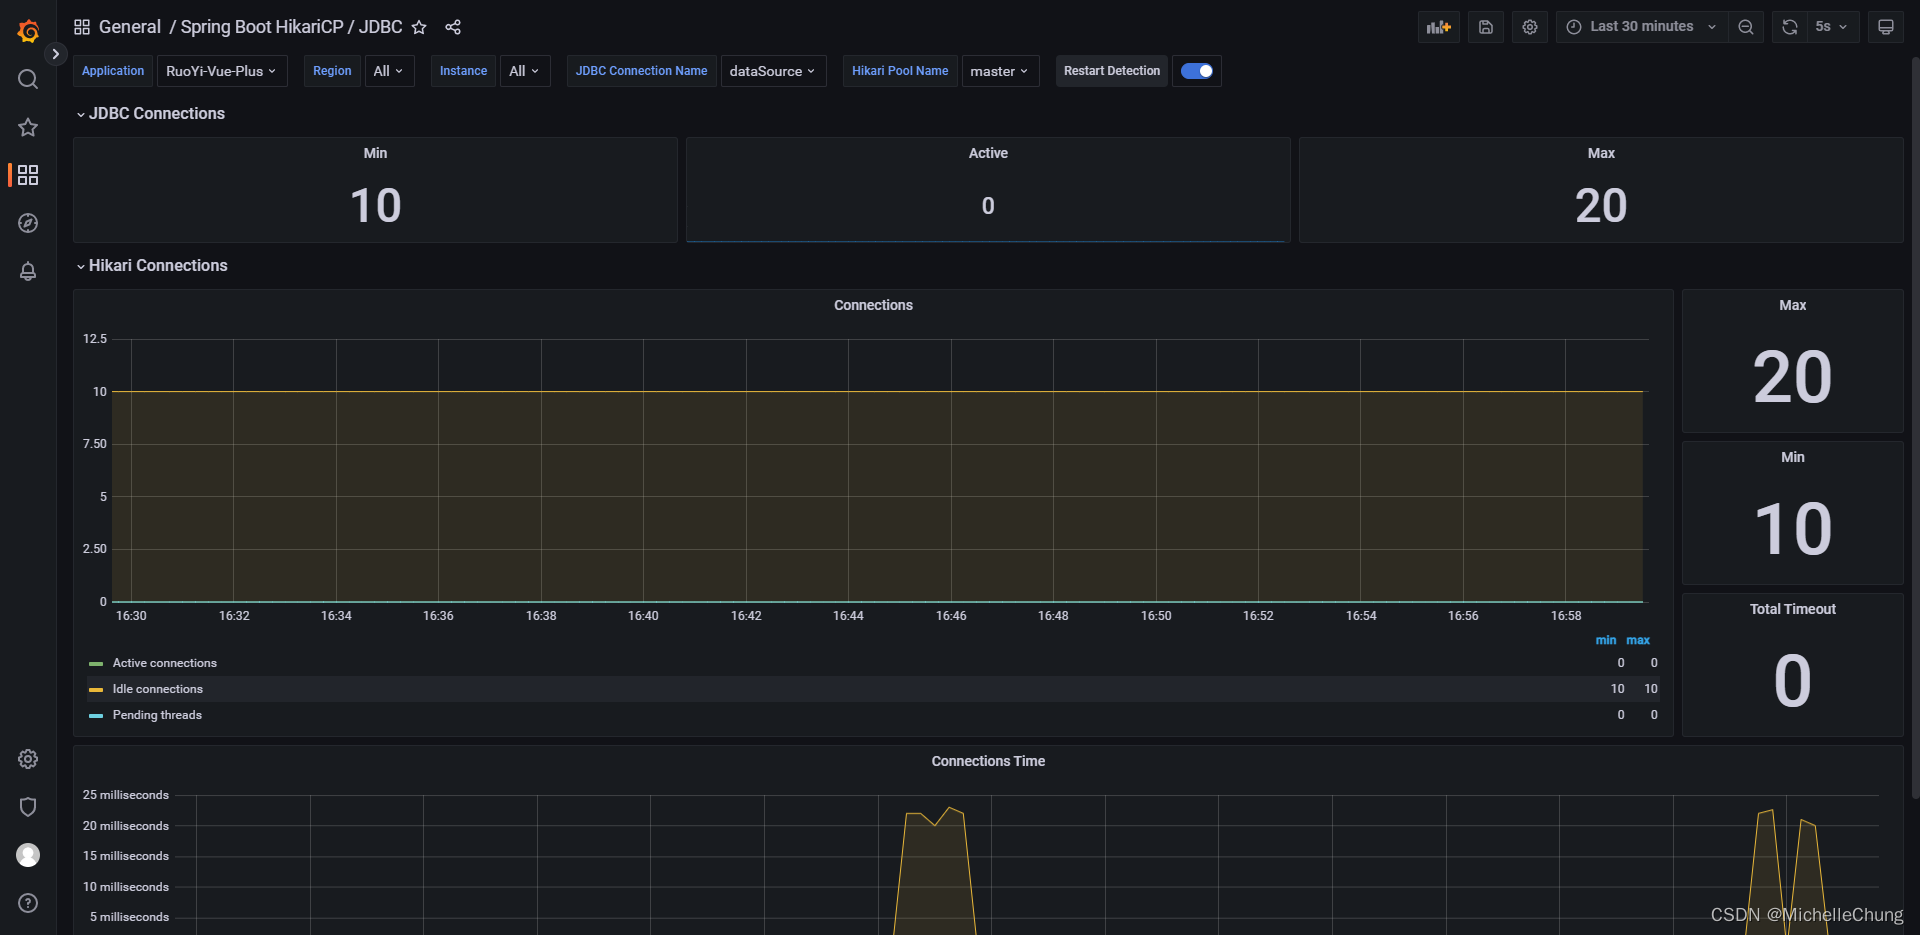The width and height of the screenshot is (1920, 935).
Task: Open the Connections Time panel title menu
Action: (988, 761)
